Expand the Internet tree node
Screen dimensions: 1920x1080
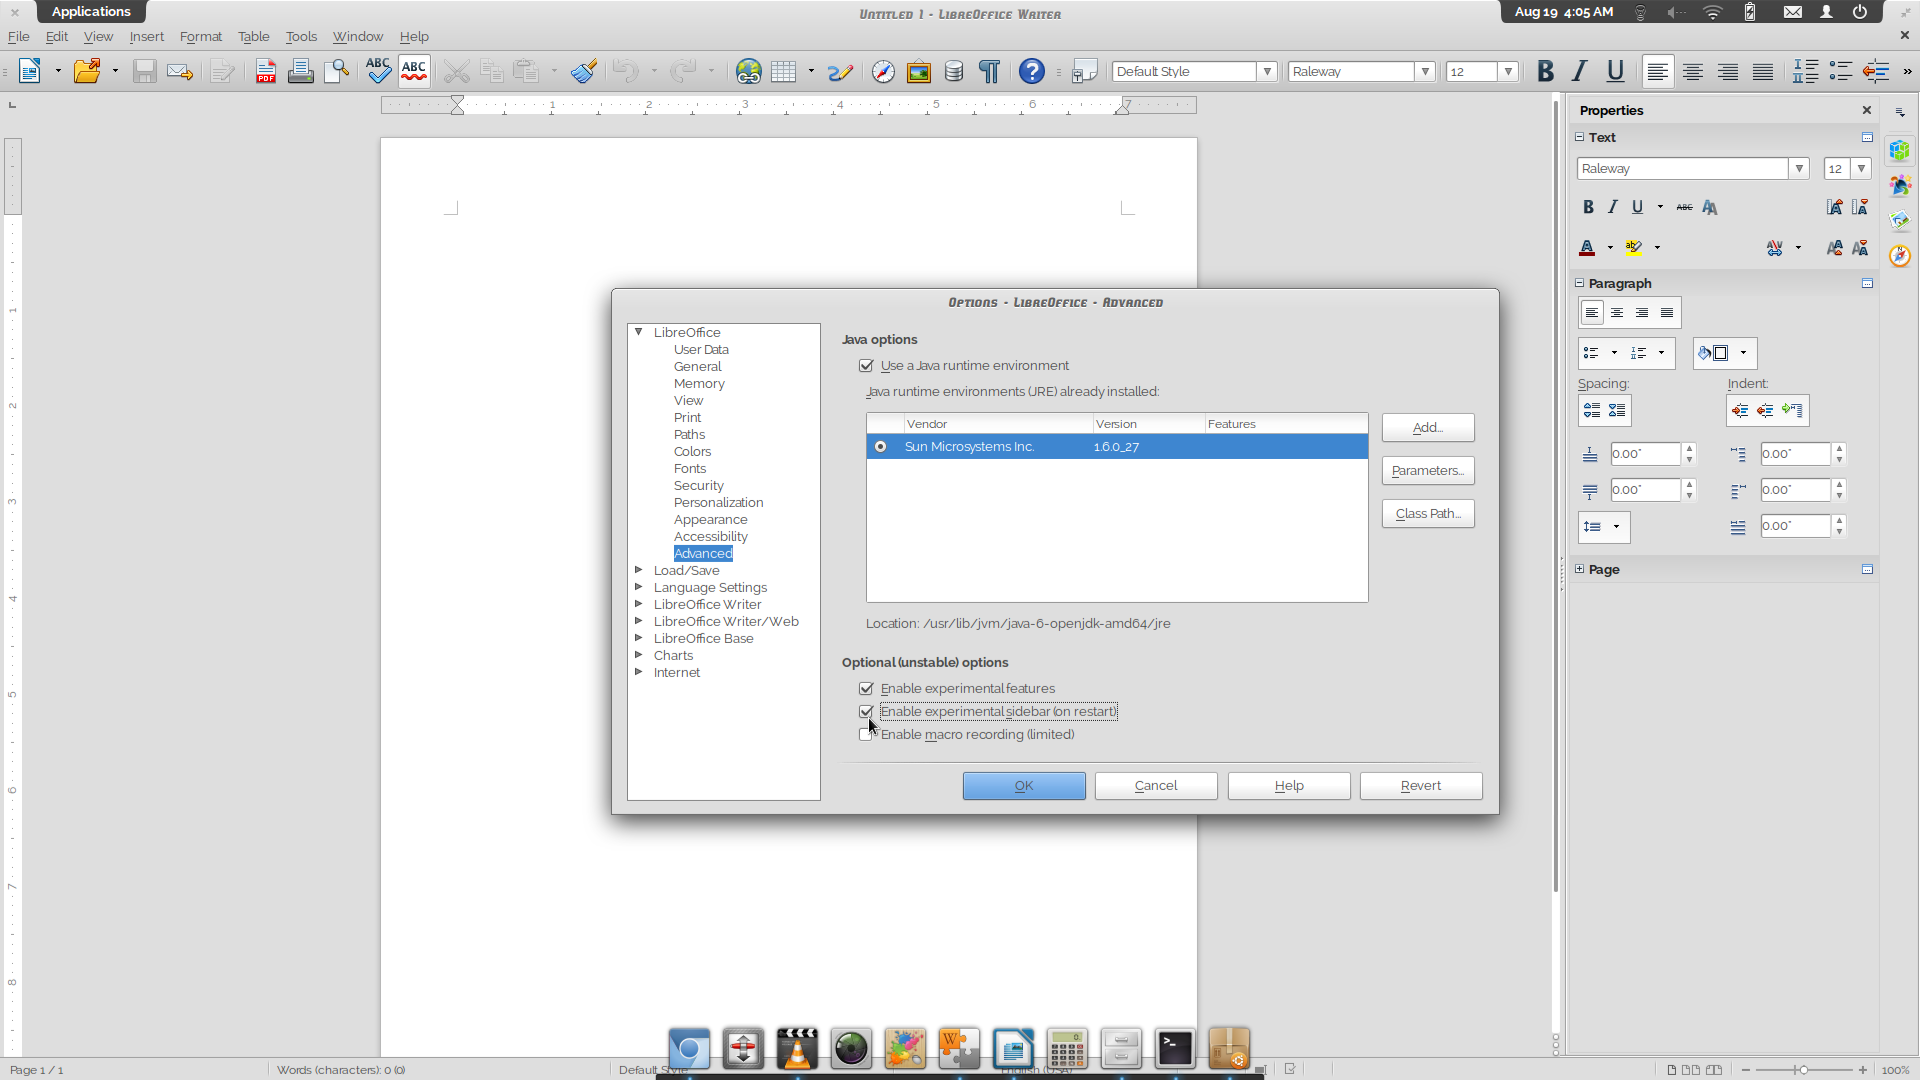click(x=638, y=672)
